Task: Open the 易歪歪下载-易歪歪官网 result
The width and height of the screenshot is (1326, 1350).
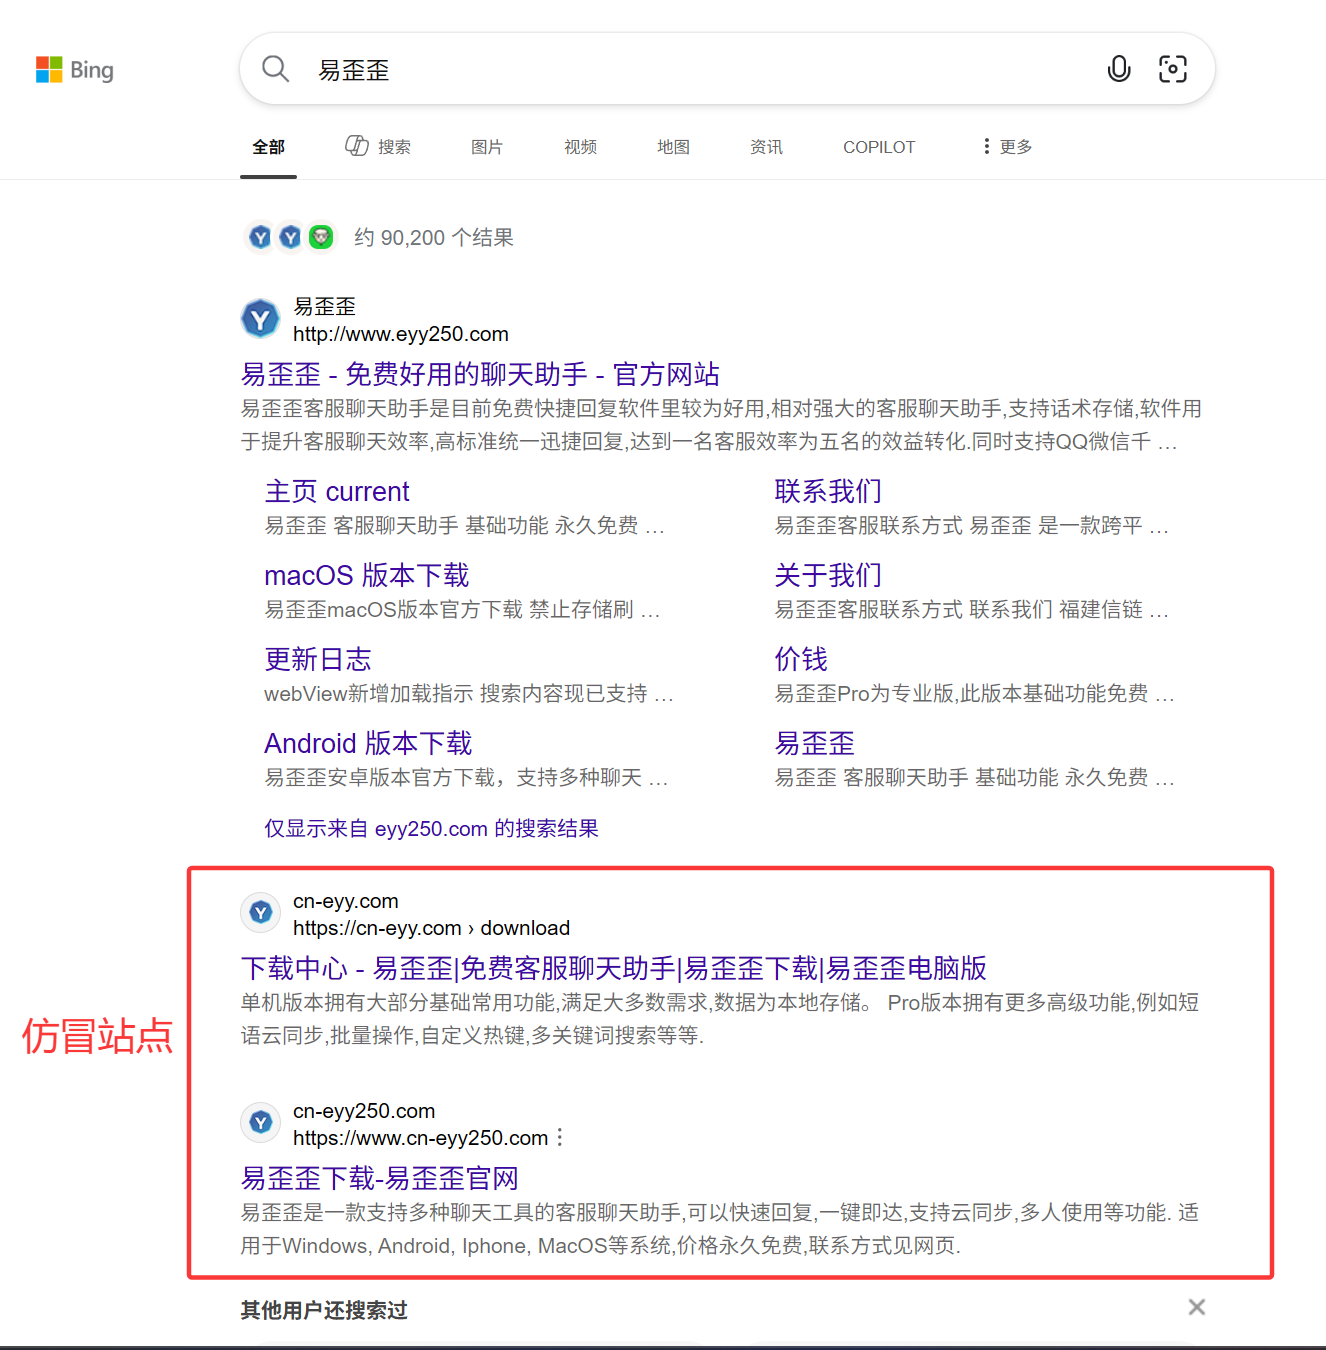Action: pos(379,1178)
